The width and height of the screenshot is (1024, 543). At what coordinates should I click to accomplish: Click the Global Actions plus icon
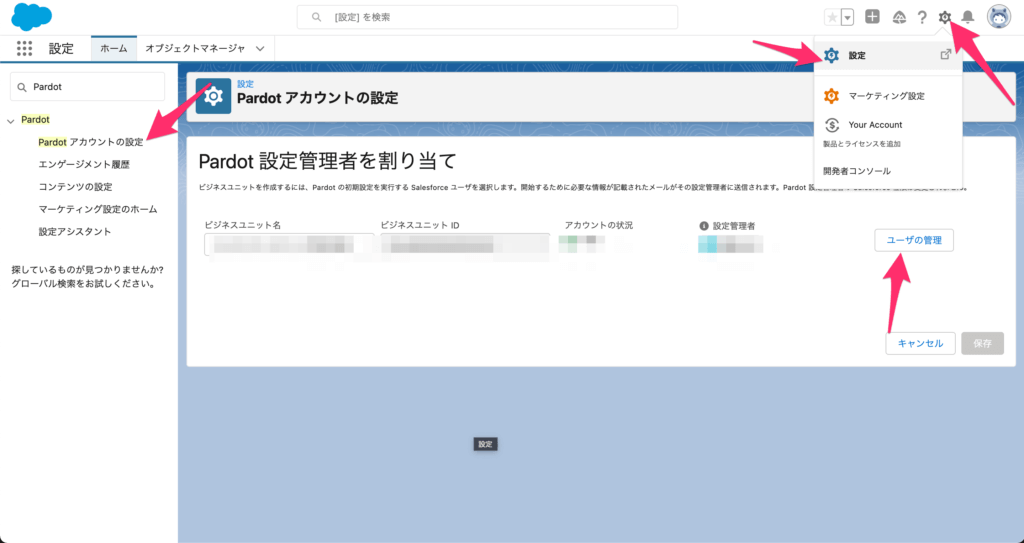pos(872,17)
